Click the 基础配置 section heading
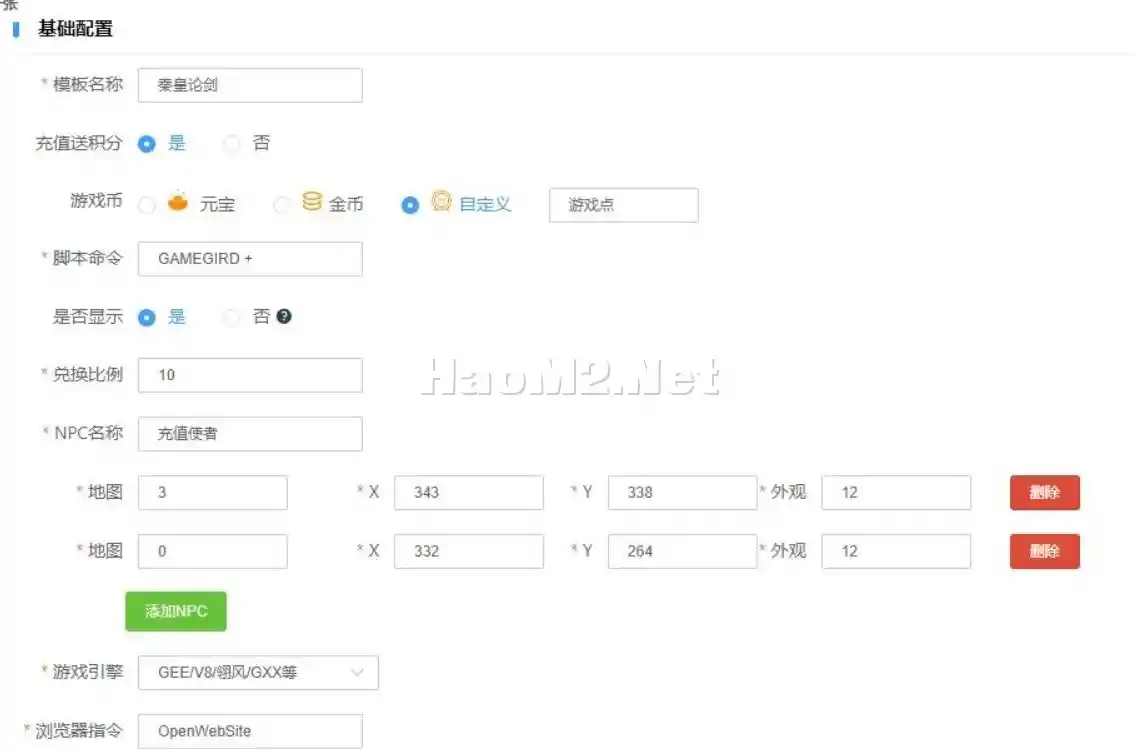 point(75,29)
